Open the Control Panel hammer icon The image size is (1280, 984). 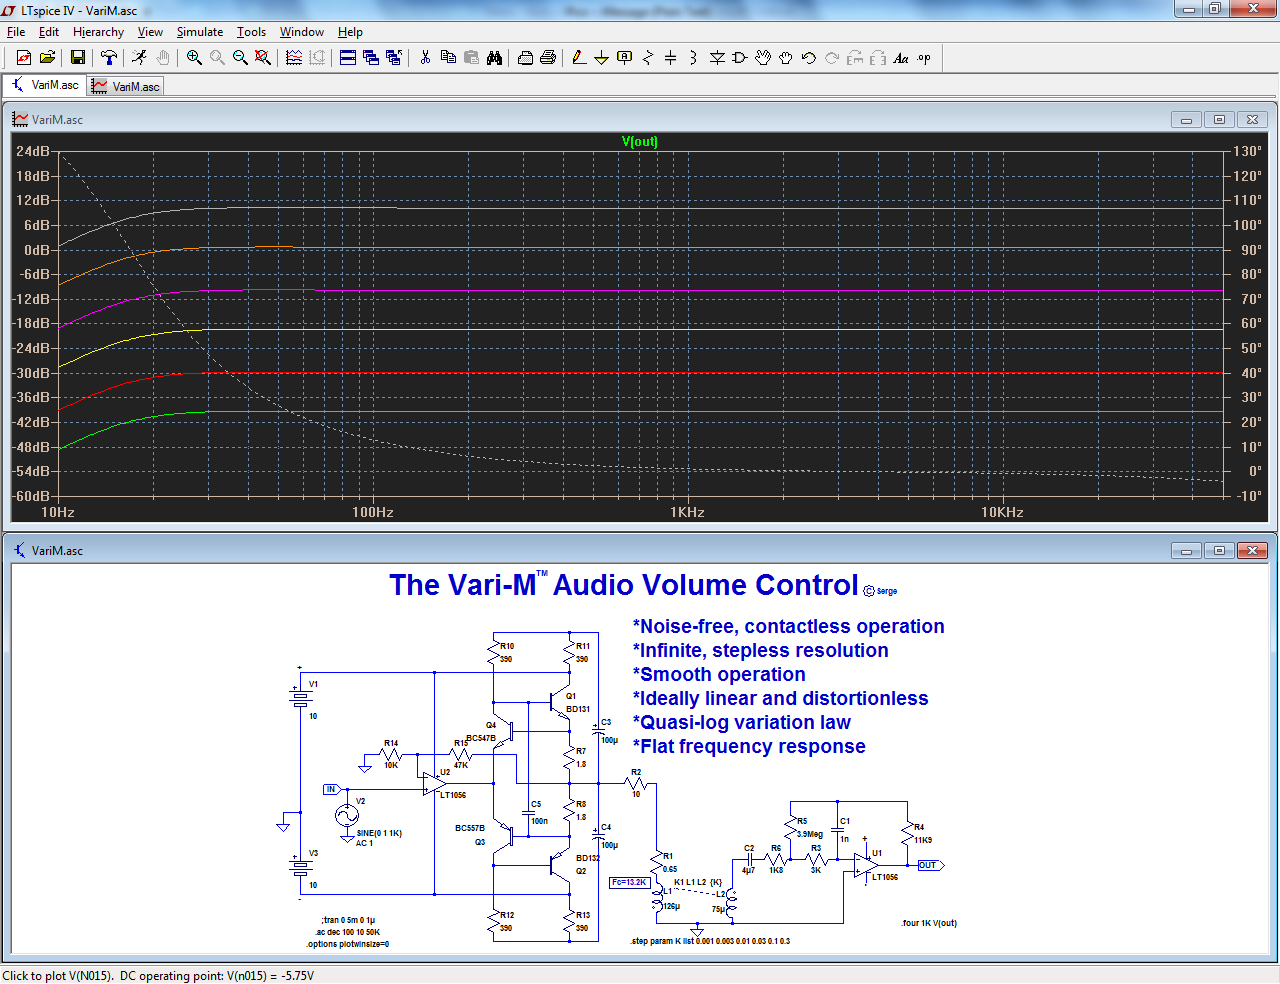click(x=109, y=58)
